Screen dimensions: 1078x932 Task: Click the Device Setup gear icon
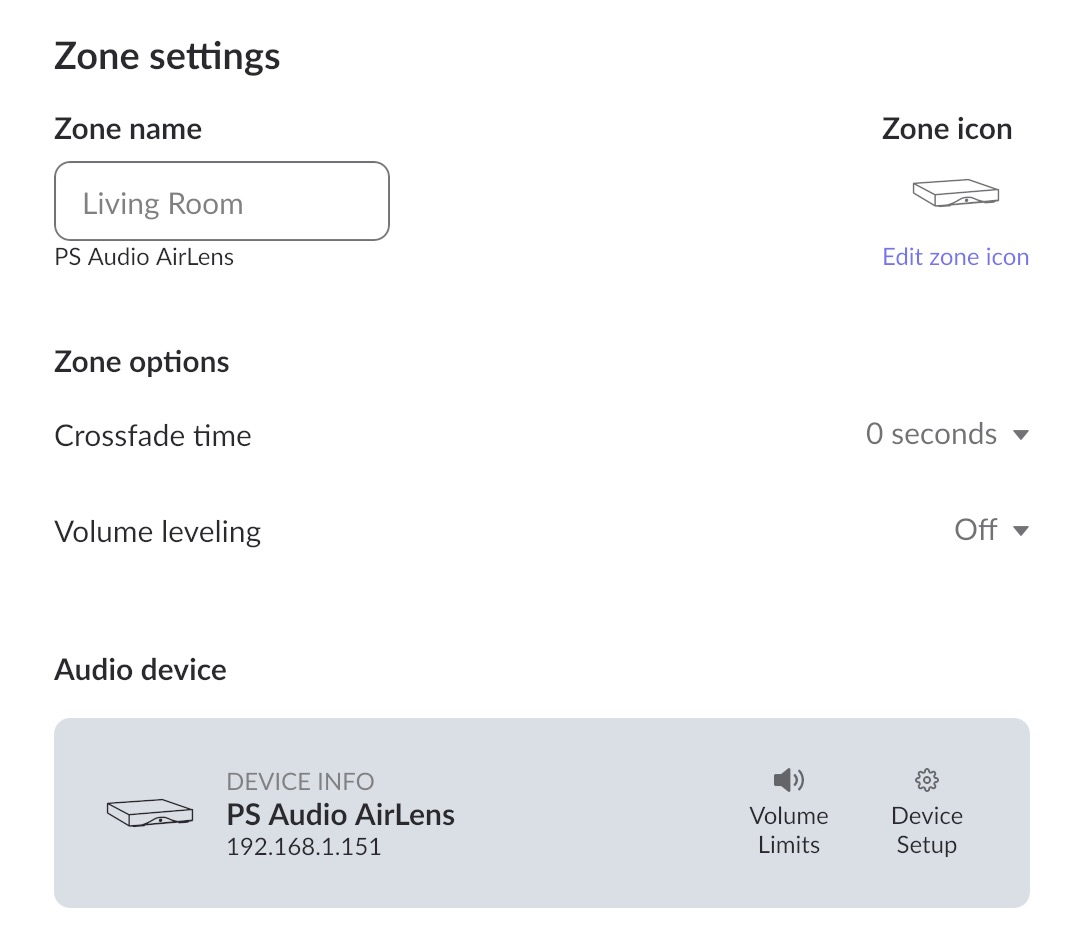(x=927, y=780)
